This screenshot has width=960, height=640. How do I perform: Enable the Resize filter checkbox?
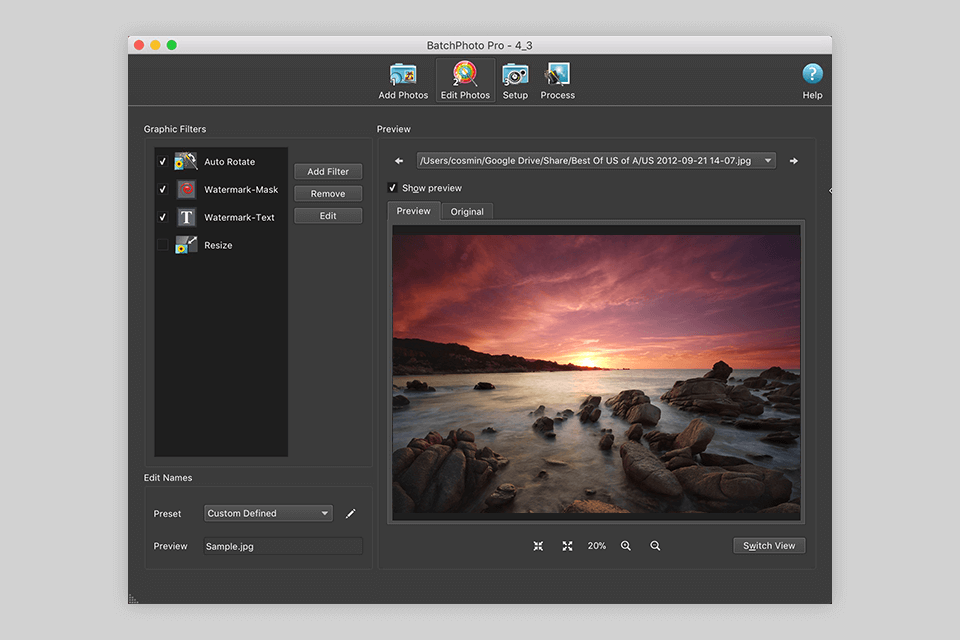(x=162, y=245)
